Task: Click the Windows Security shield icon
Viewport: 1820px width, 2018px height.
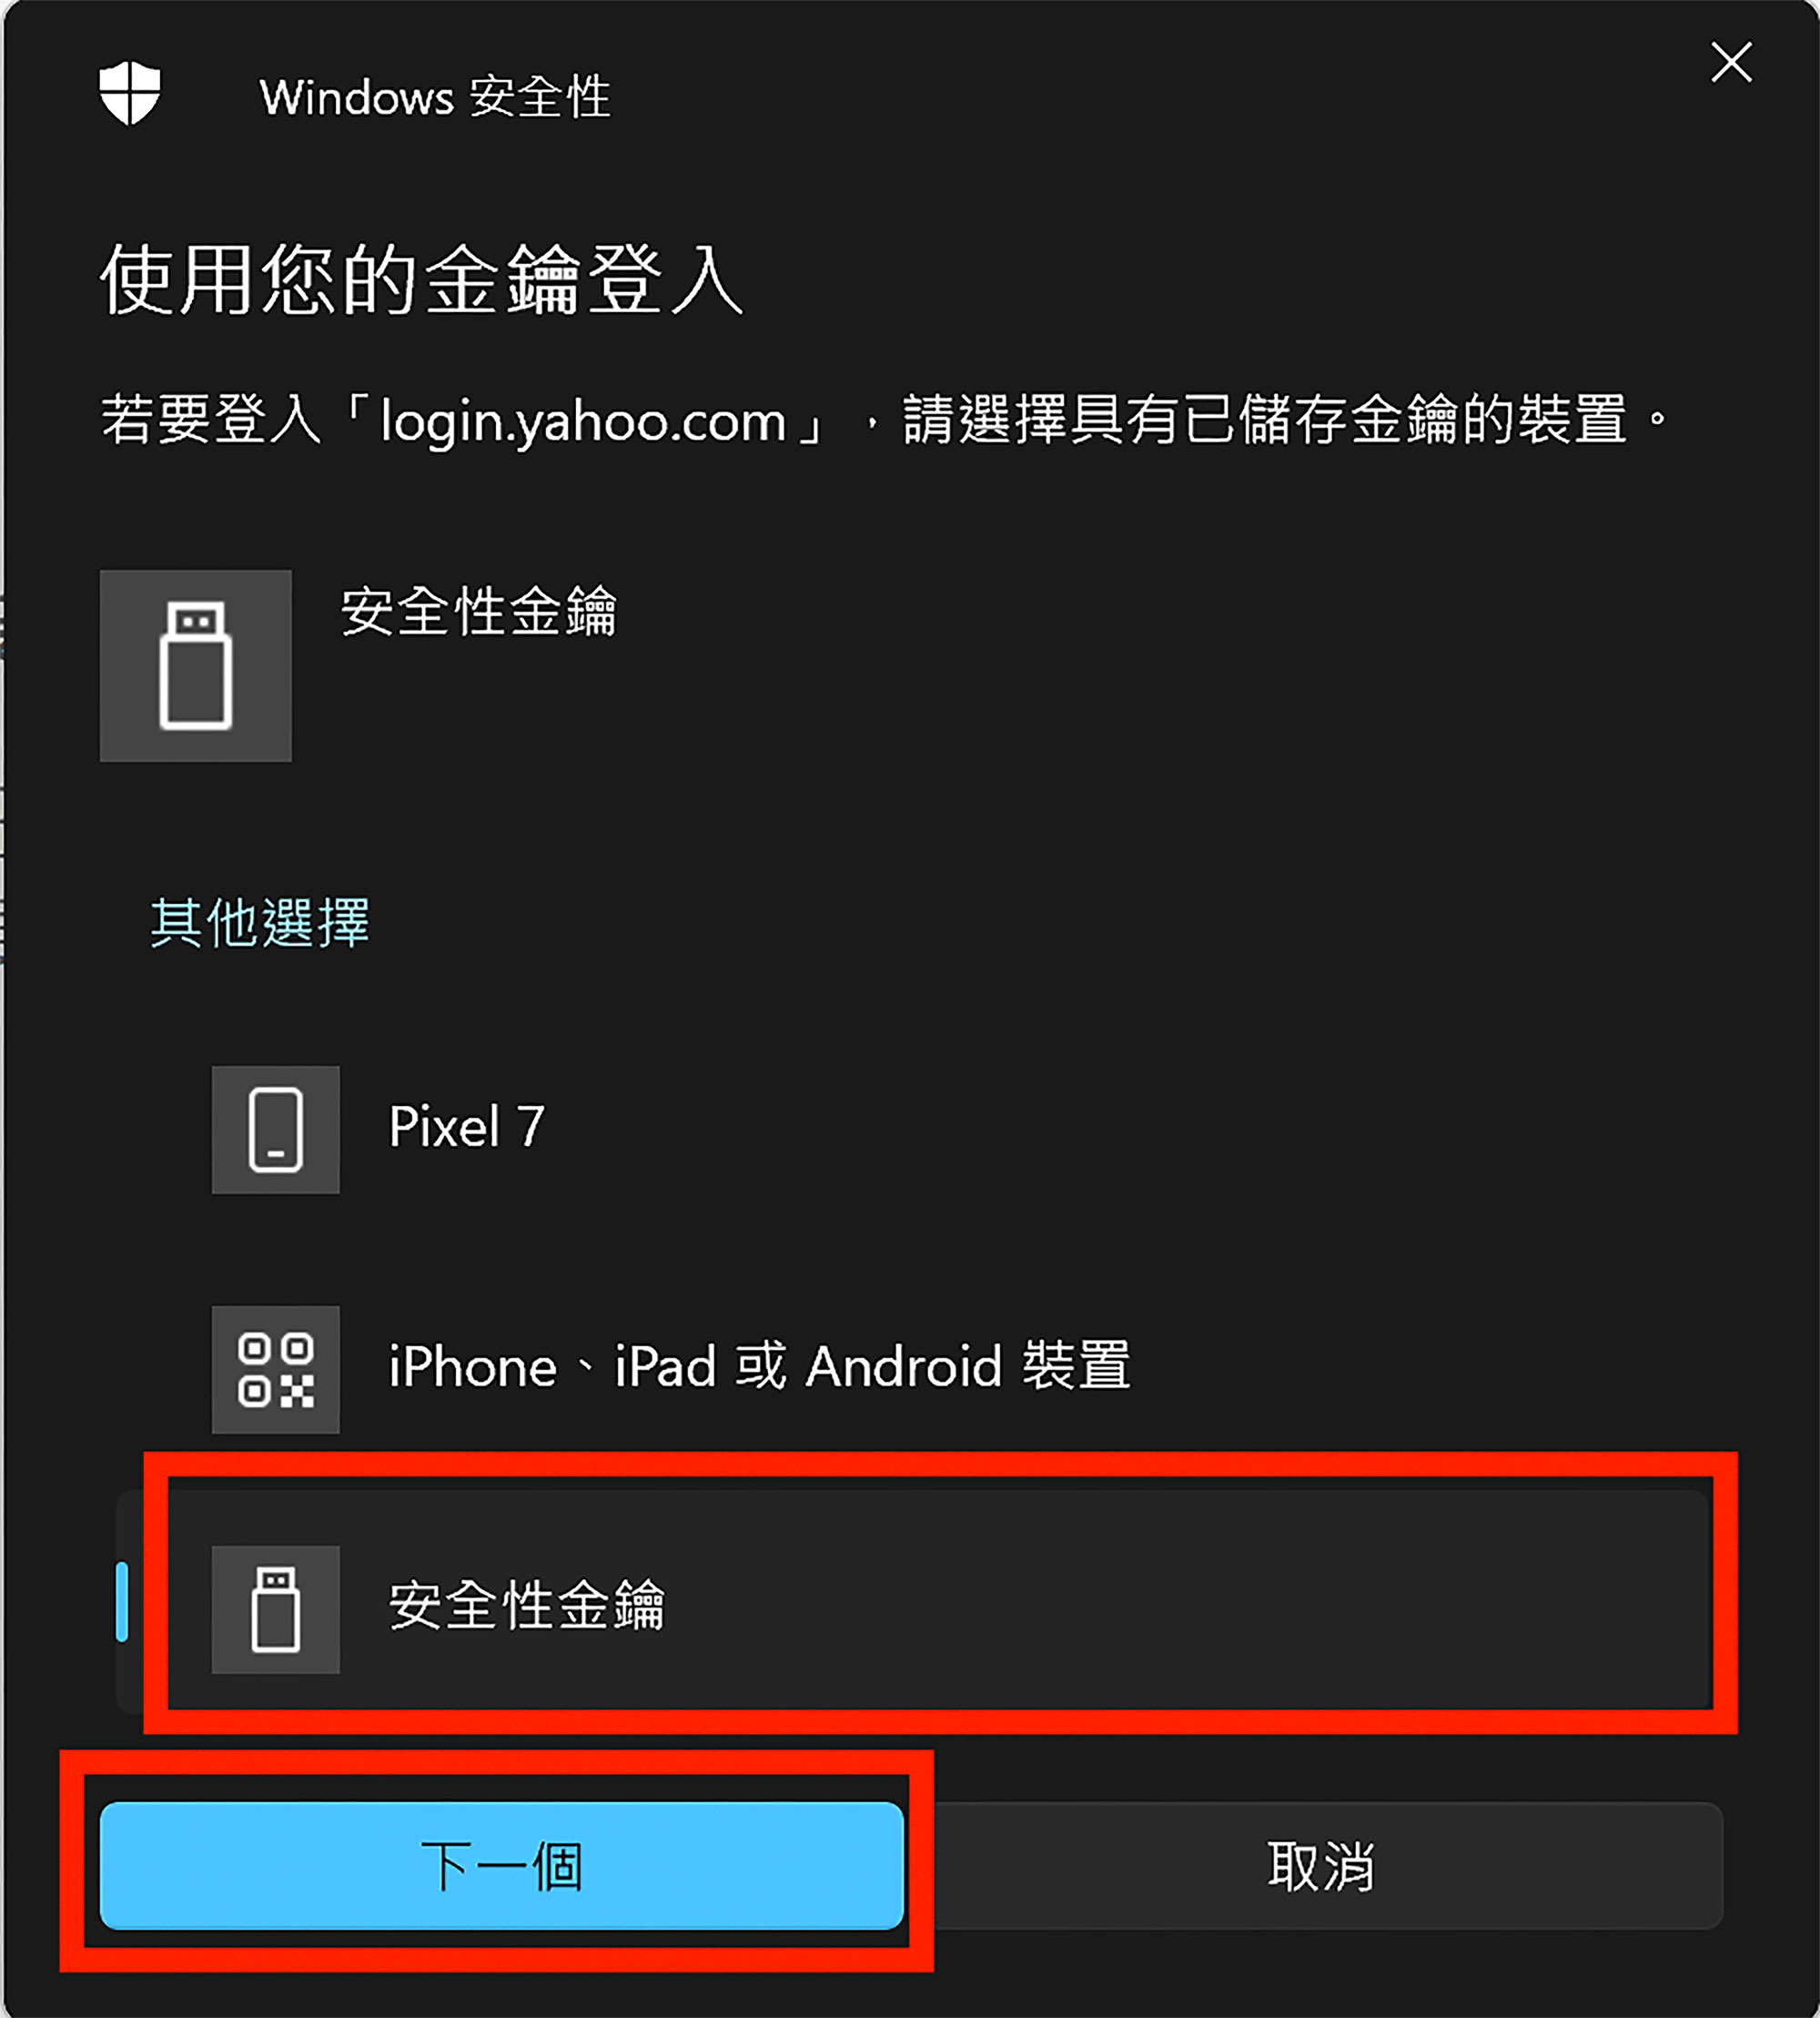Action: [x=130, y=94]
